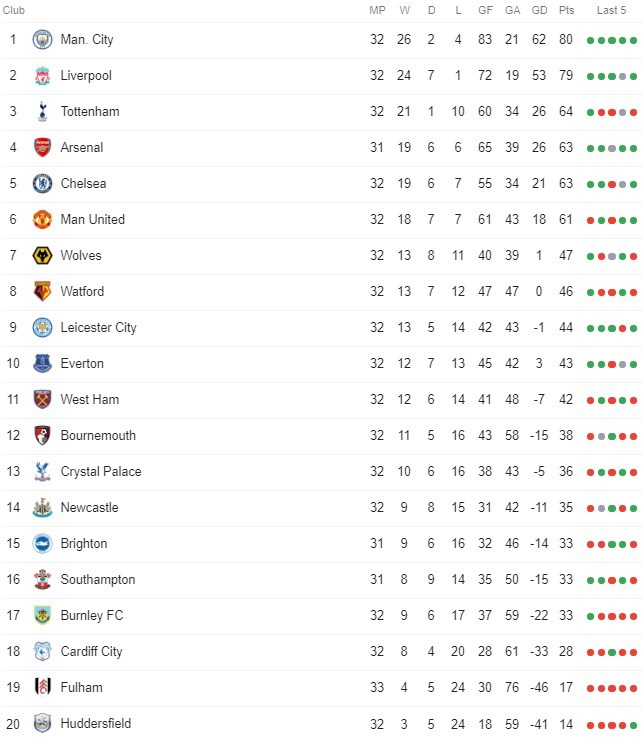Click the Liverpool club crest
Image resolution: width=643 pixels, height=738 pixels.
click(x=42, y=76)
